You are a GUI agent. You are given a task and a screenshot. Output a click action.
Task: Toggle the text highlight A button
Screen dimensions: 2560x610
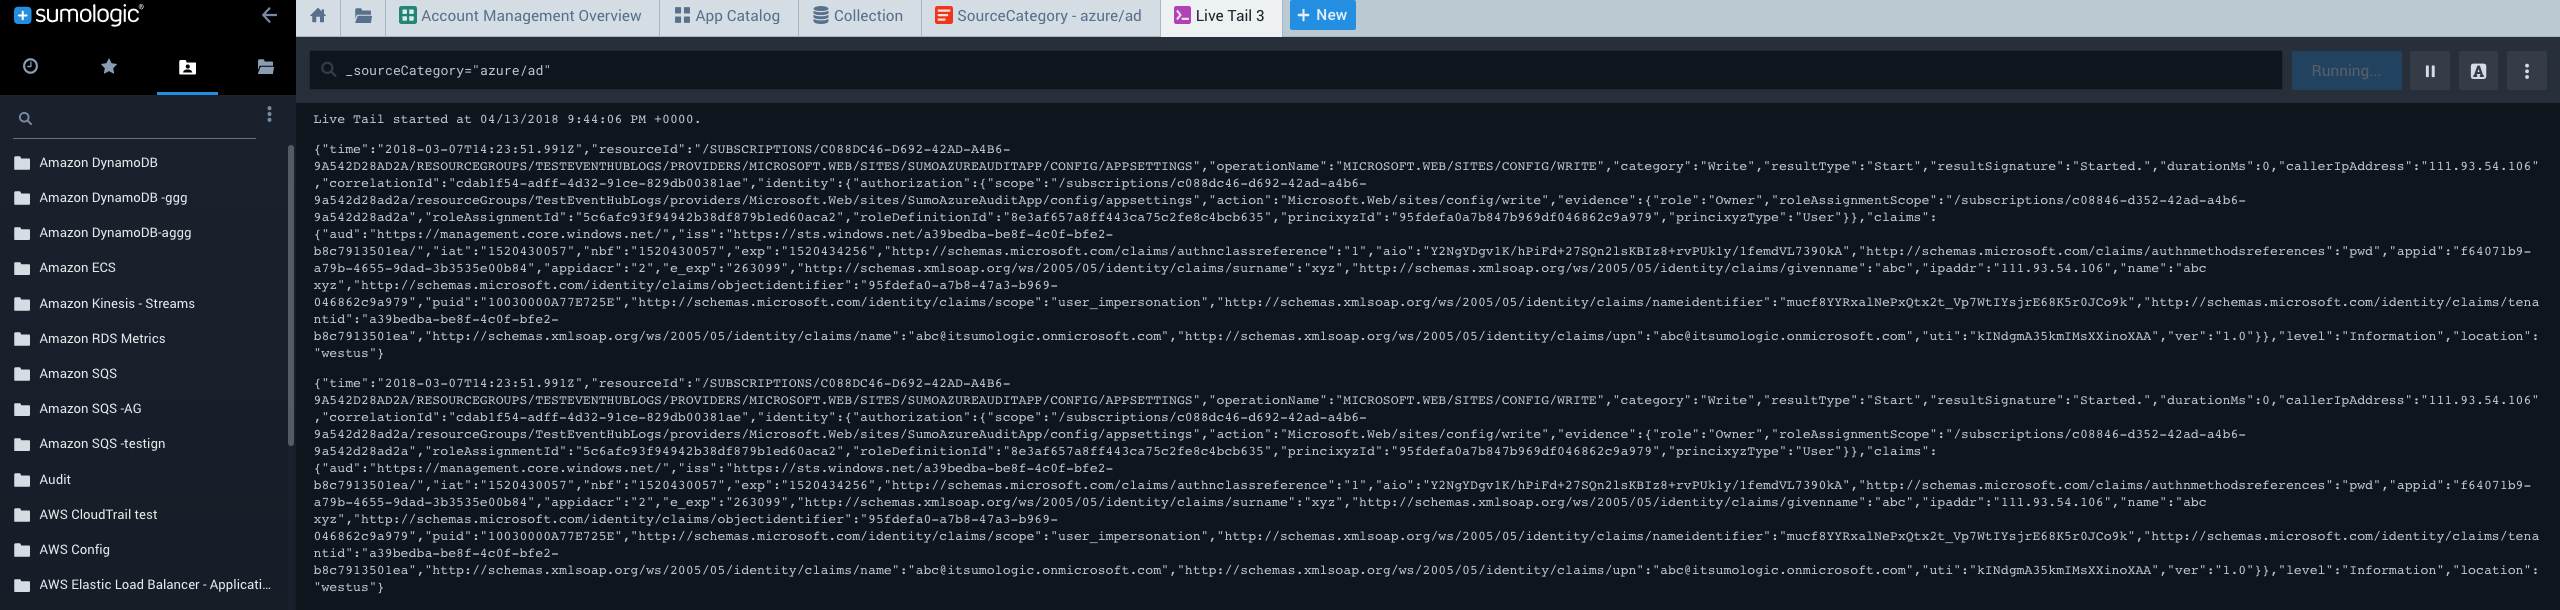(x=2478, y=71)
